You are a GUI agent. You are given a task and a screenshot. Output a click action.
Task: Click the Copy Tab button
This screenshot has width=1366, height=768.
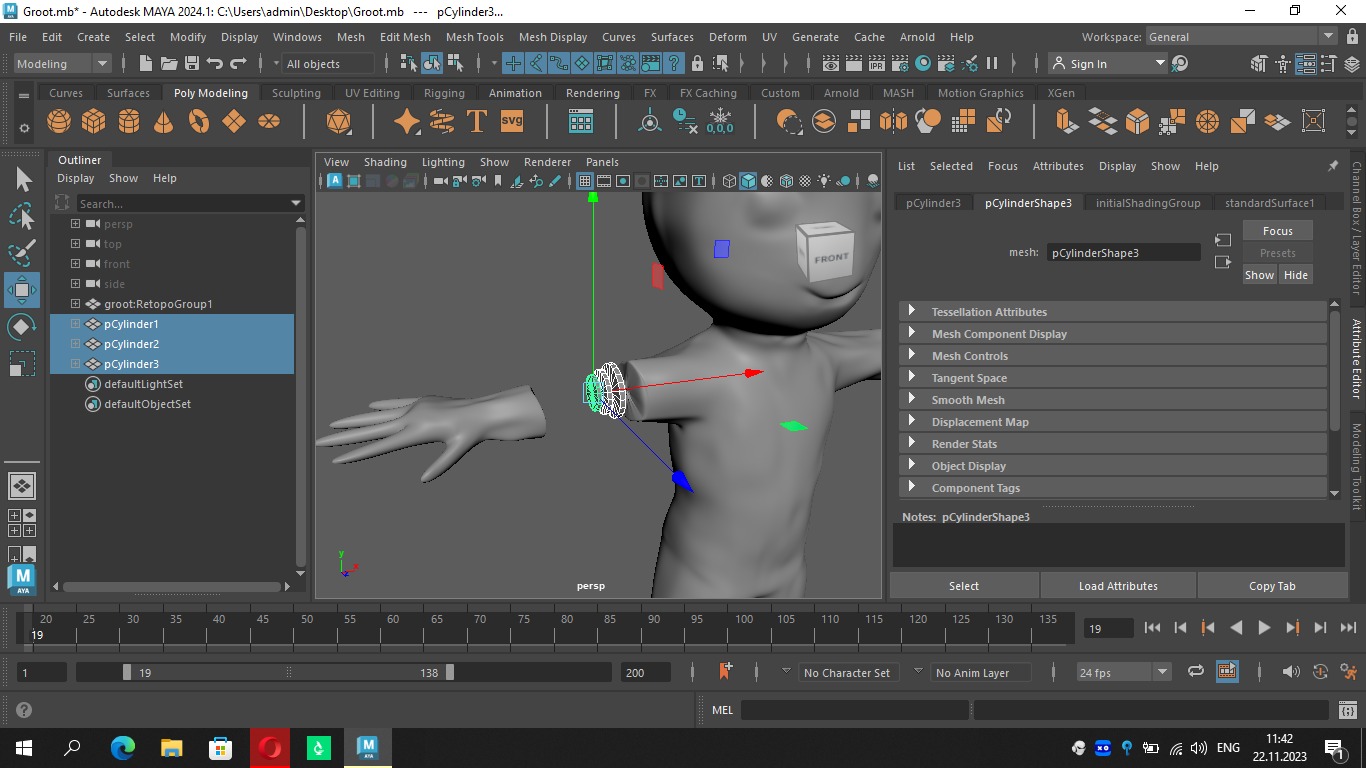point(1272,586)
